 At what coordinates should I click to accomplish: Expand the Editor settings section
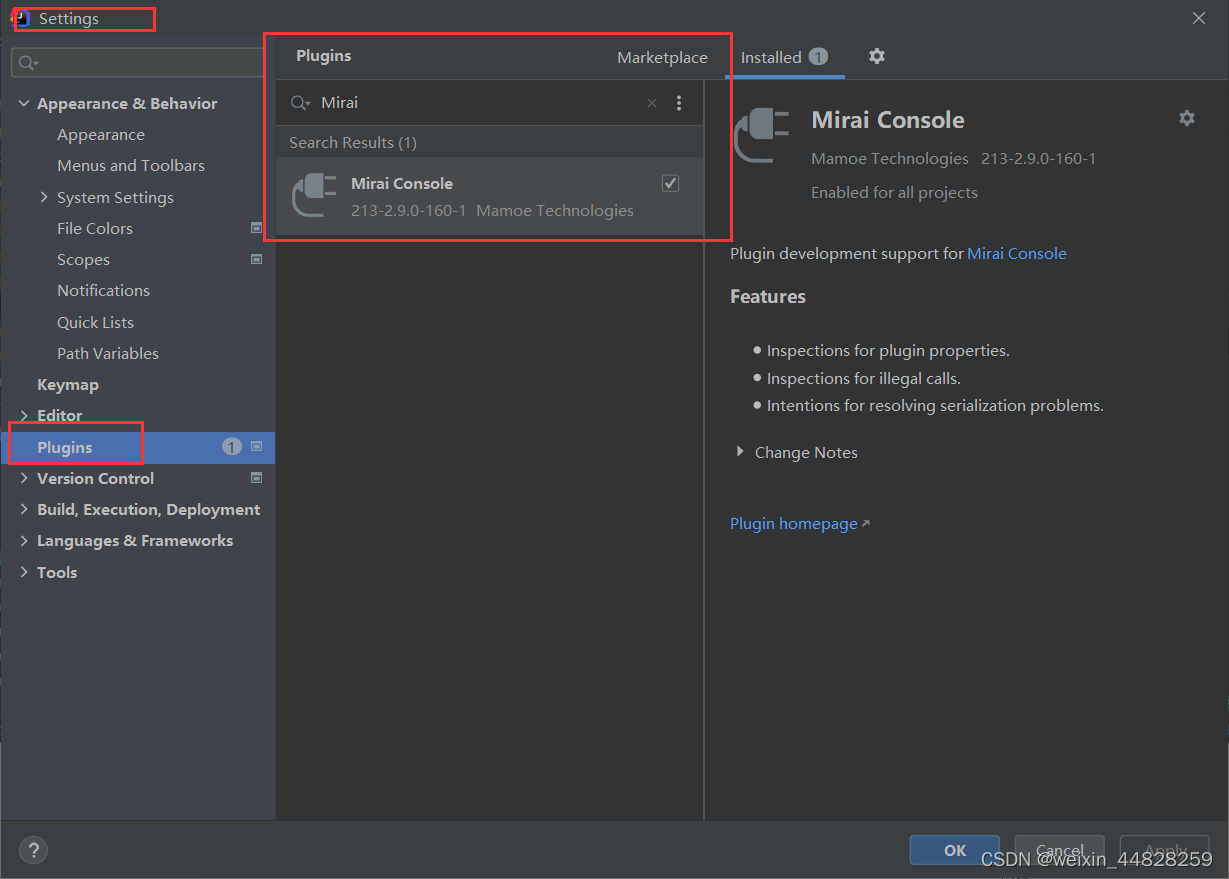coord(24,415)
